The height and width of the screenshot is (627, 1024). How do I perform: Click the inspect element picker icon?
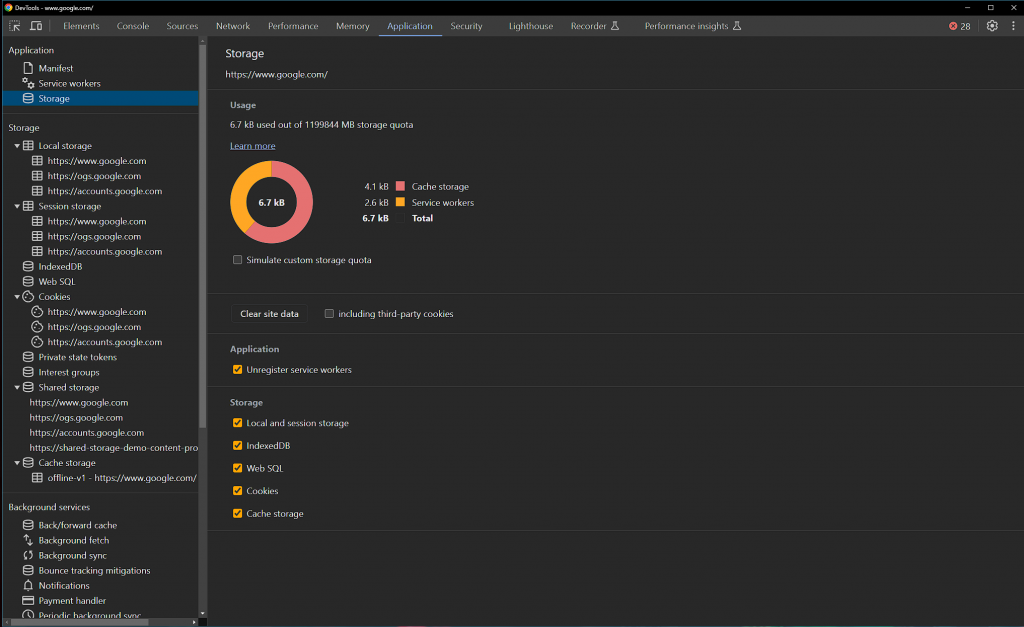coord(15,26)
